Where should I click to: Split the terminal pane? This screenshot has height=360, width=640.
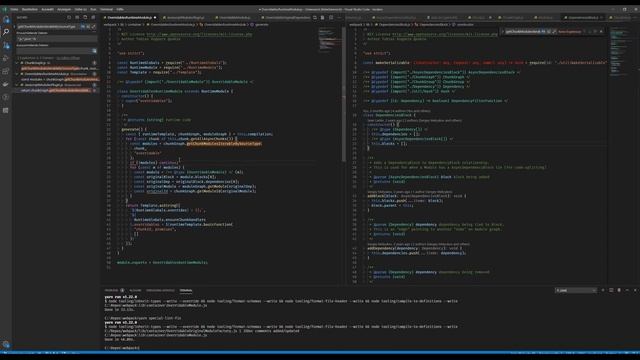tap(611, 290)
